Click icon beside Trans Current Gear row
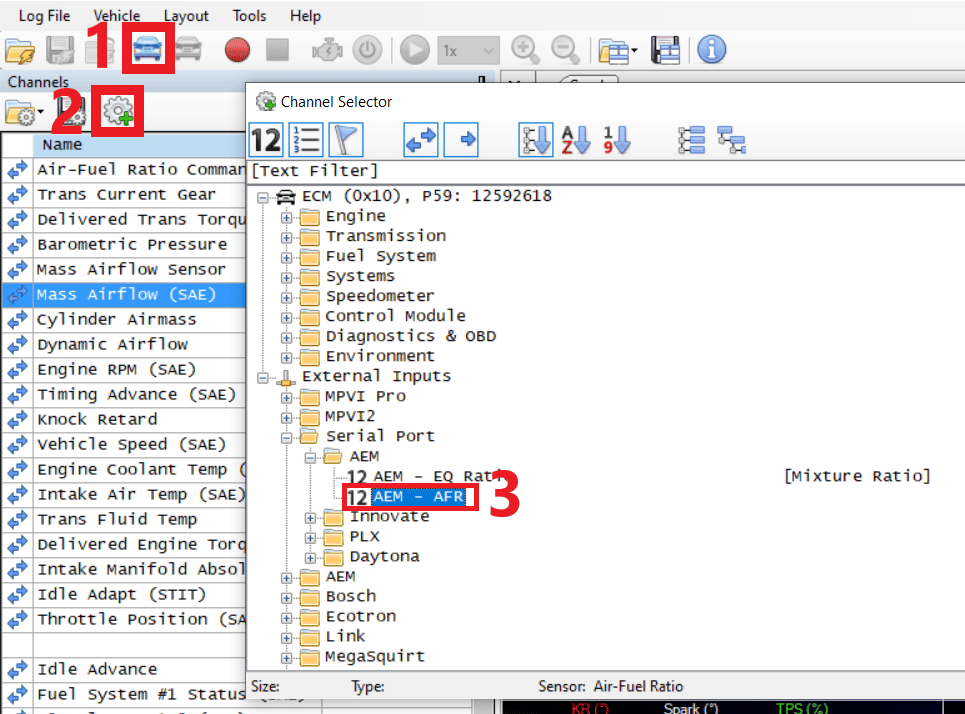This screenshot has width=965, height=714. tap(17, 195)
